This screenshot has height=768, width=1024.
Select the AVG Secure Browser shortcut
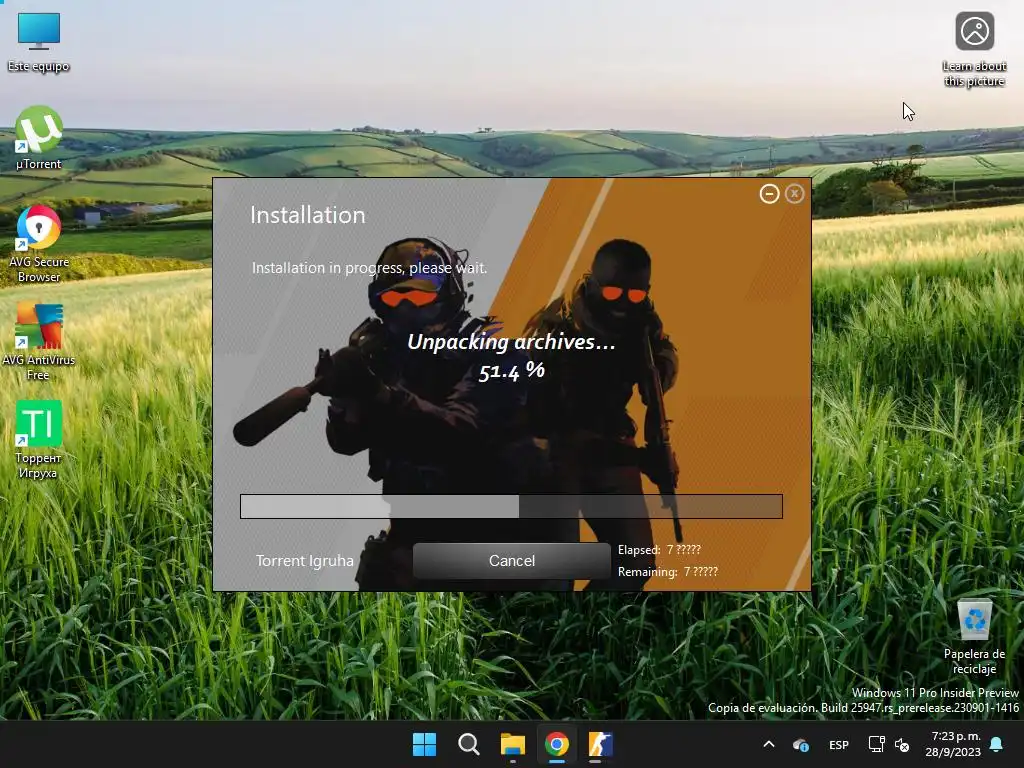(x=39, y=244)
